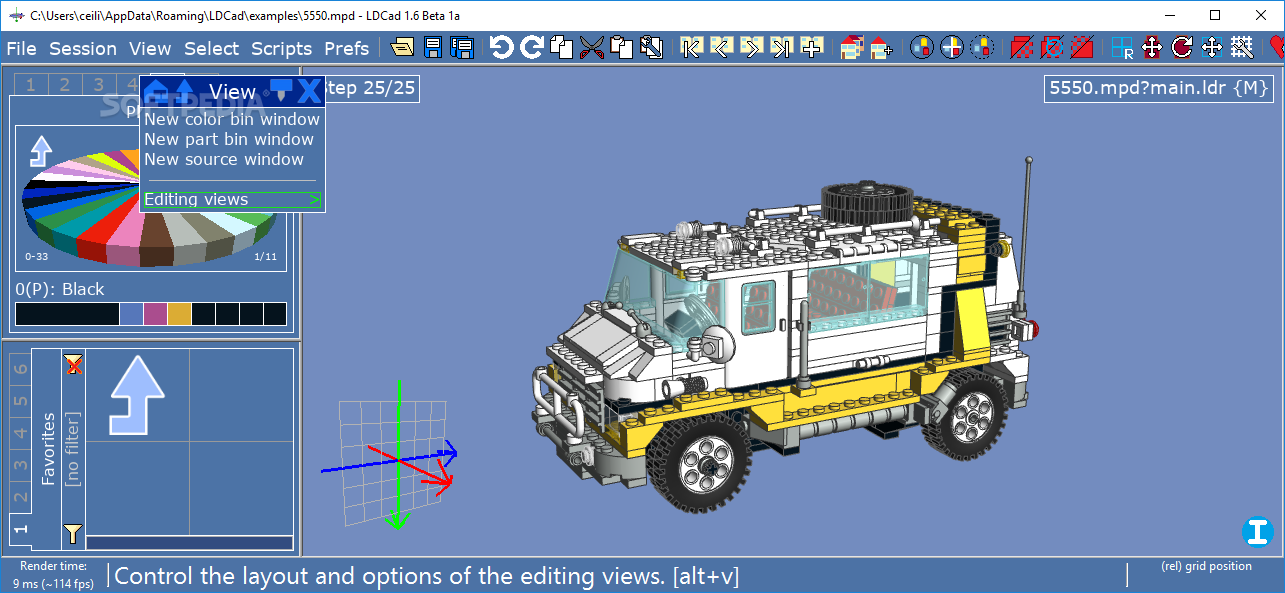The image size is (1285, 593).
Task: Pick the blue swatch in color bar
Action: coord(131,314)
